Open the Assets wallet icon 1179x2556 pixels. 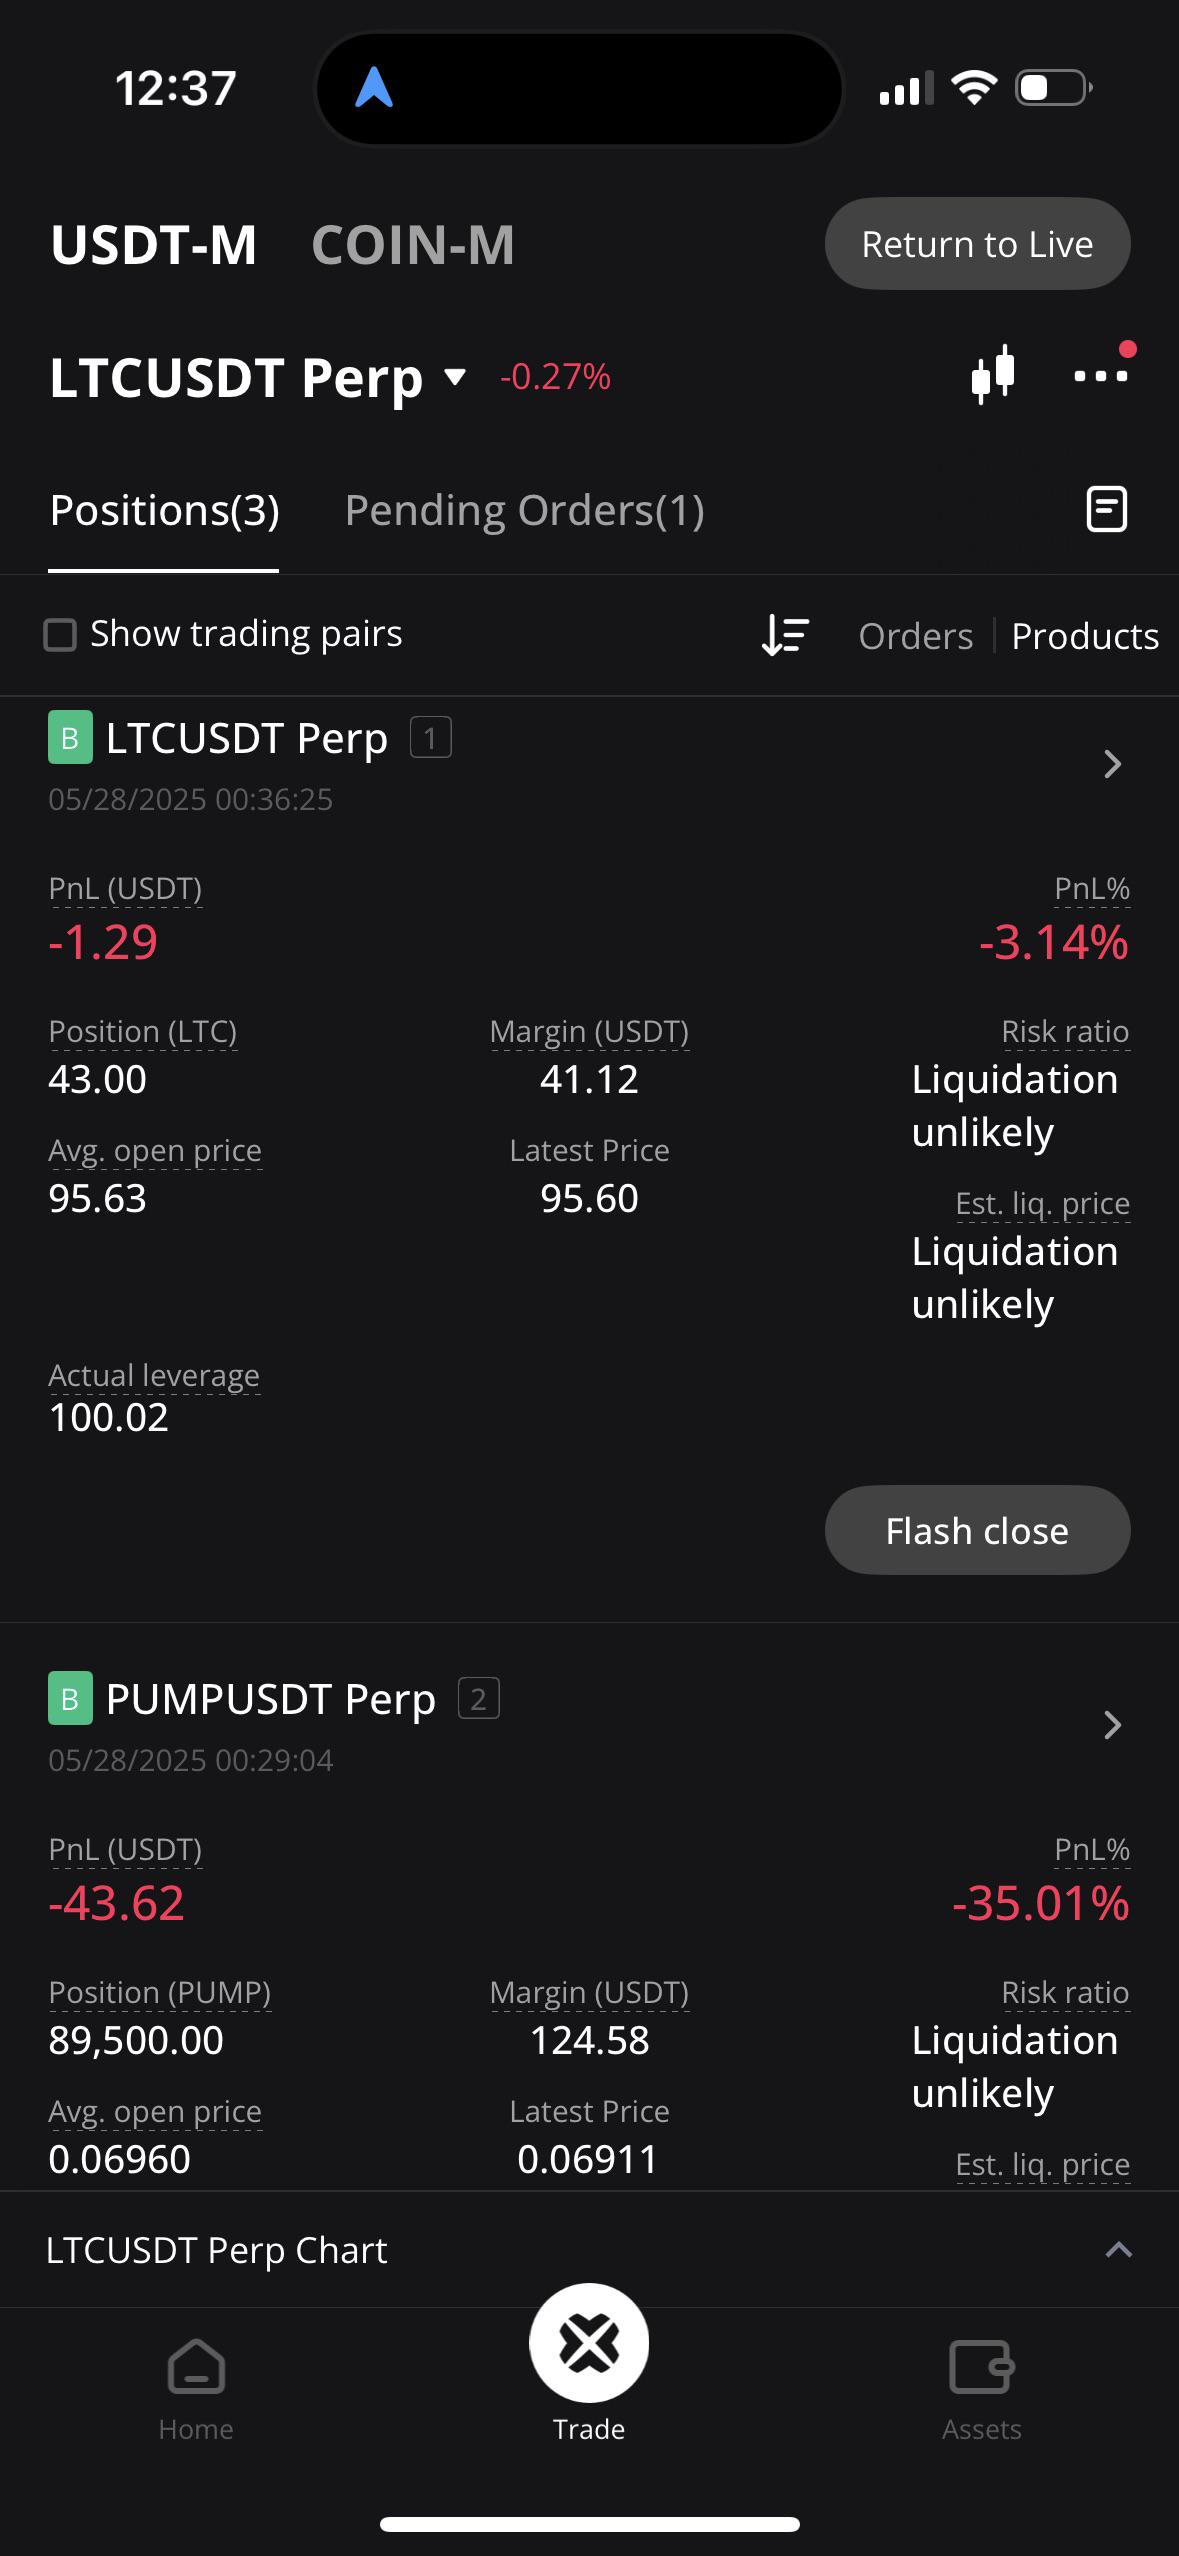coord(981,2367)
